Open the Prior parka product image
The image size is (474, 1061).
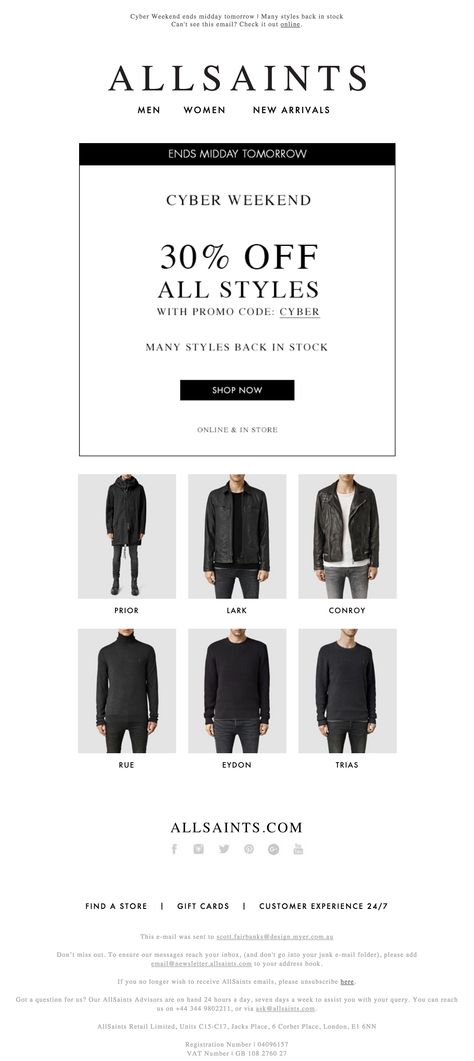pyautogui.click(x=126, y=536)
